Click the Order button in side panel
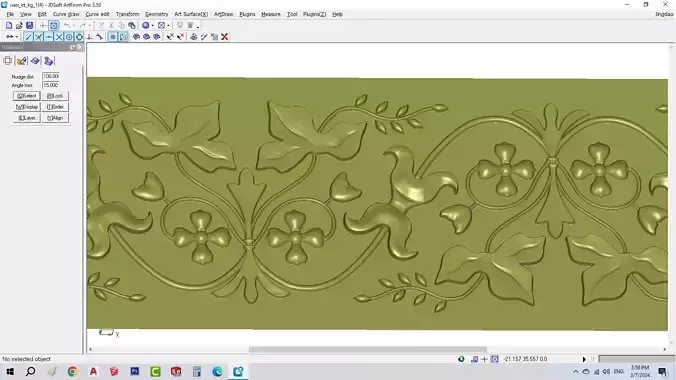Viewport: 676px width, 380px height. [x=55, y=107]
